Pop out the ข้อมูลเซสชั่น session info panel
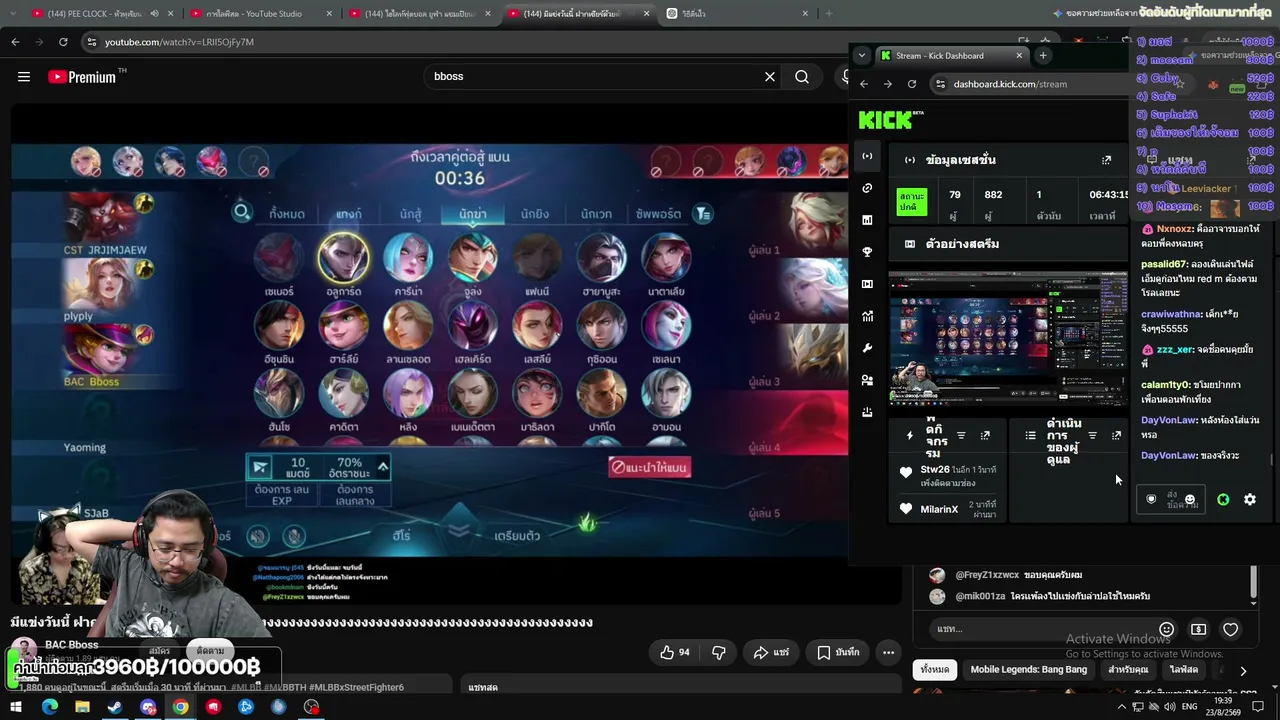1280x720 pixels. coord(1106,160)
